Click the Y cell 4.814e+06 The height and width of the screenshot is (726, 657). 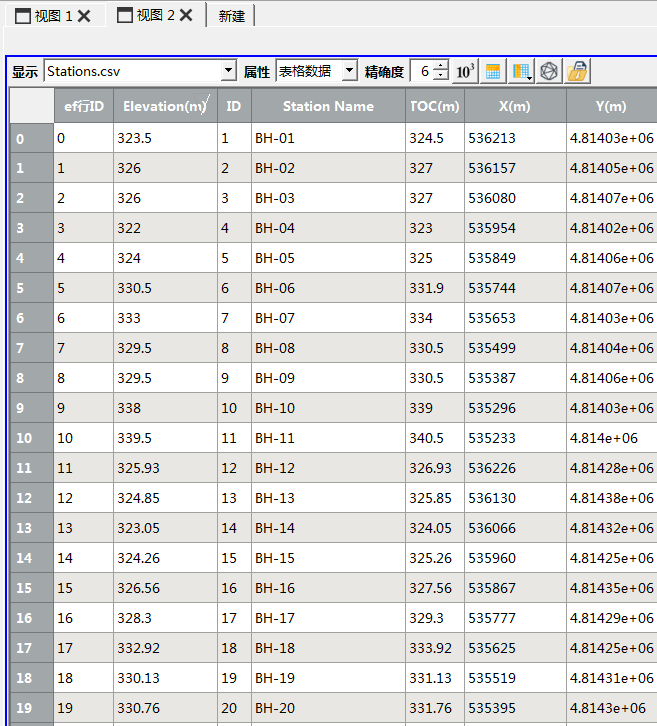click(611, 438)
